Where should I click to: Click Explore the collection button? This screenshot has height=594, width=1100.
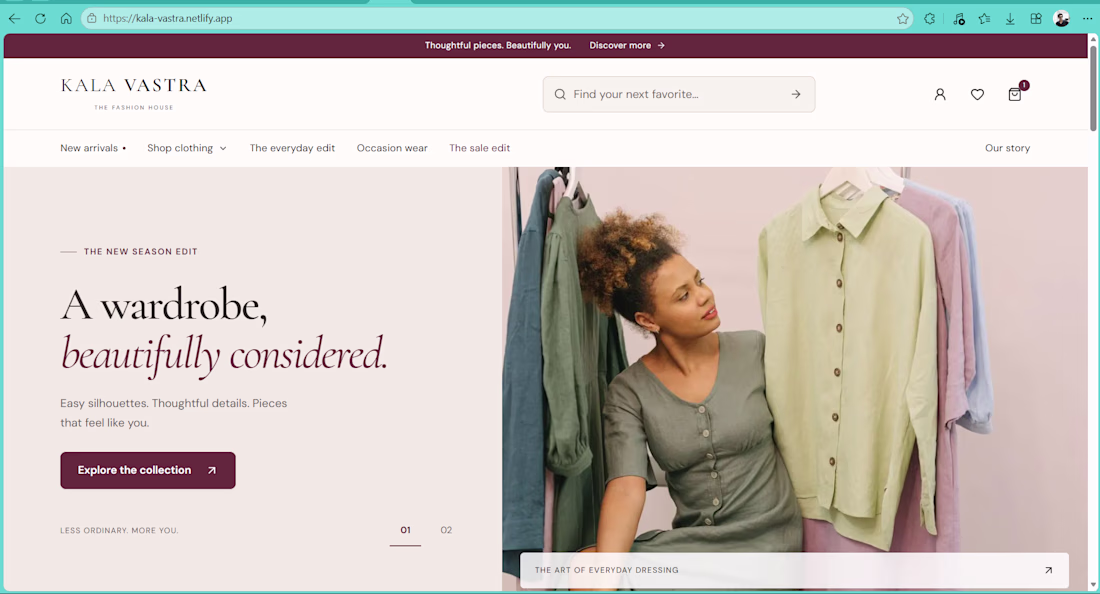[147, 470]
